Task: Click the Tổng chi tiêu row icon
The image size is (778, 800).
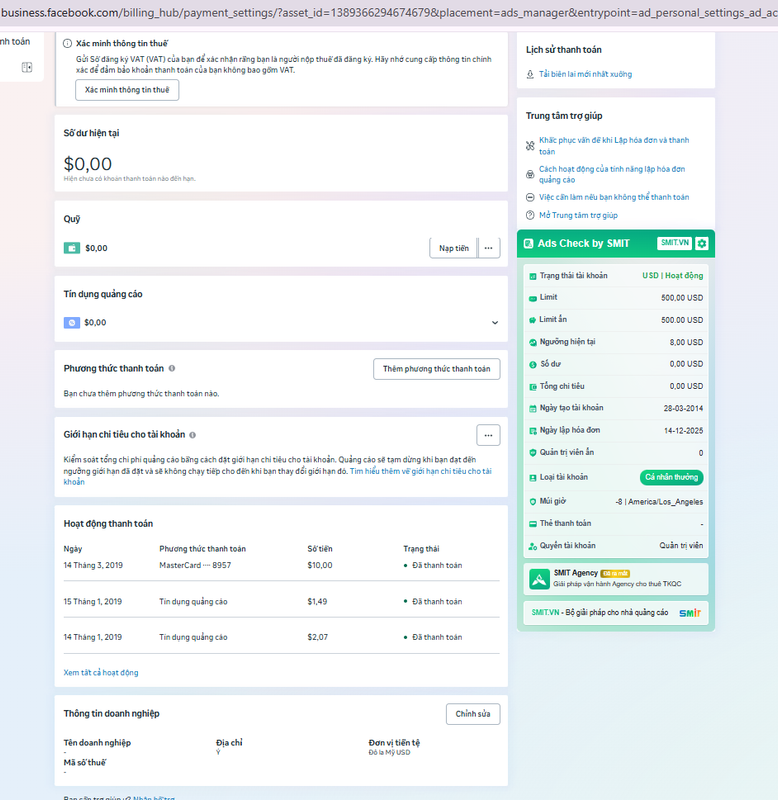Action: [x=533, y=387]
